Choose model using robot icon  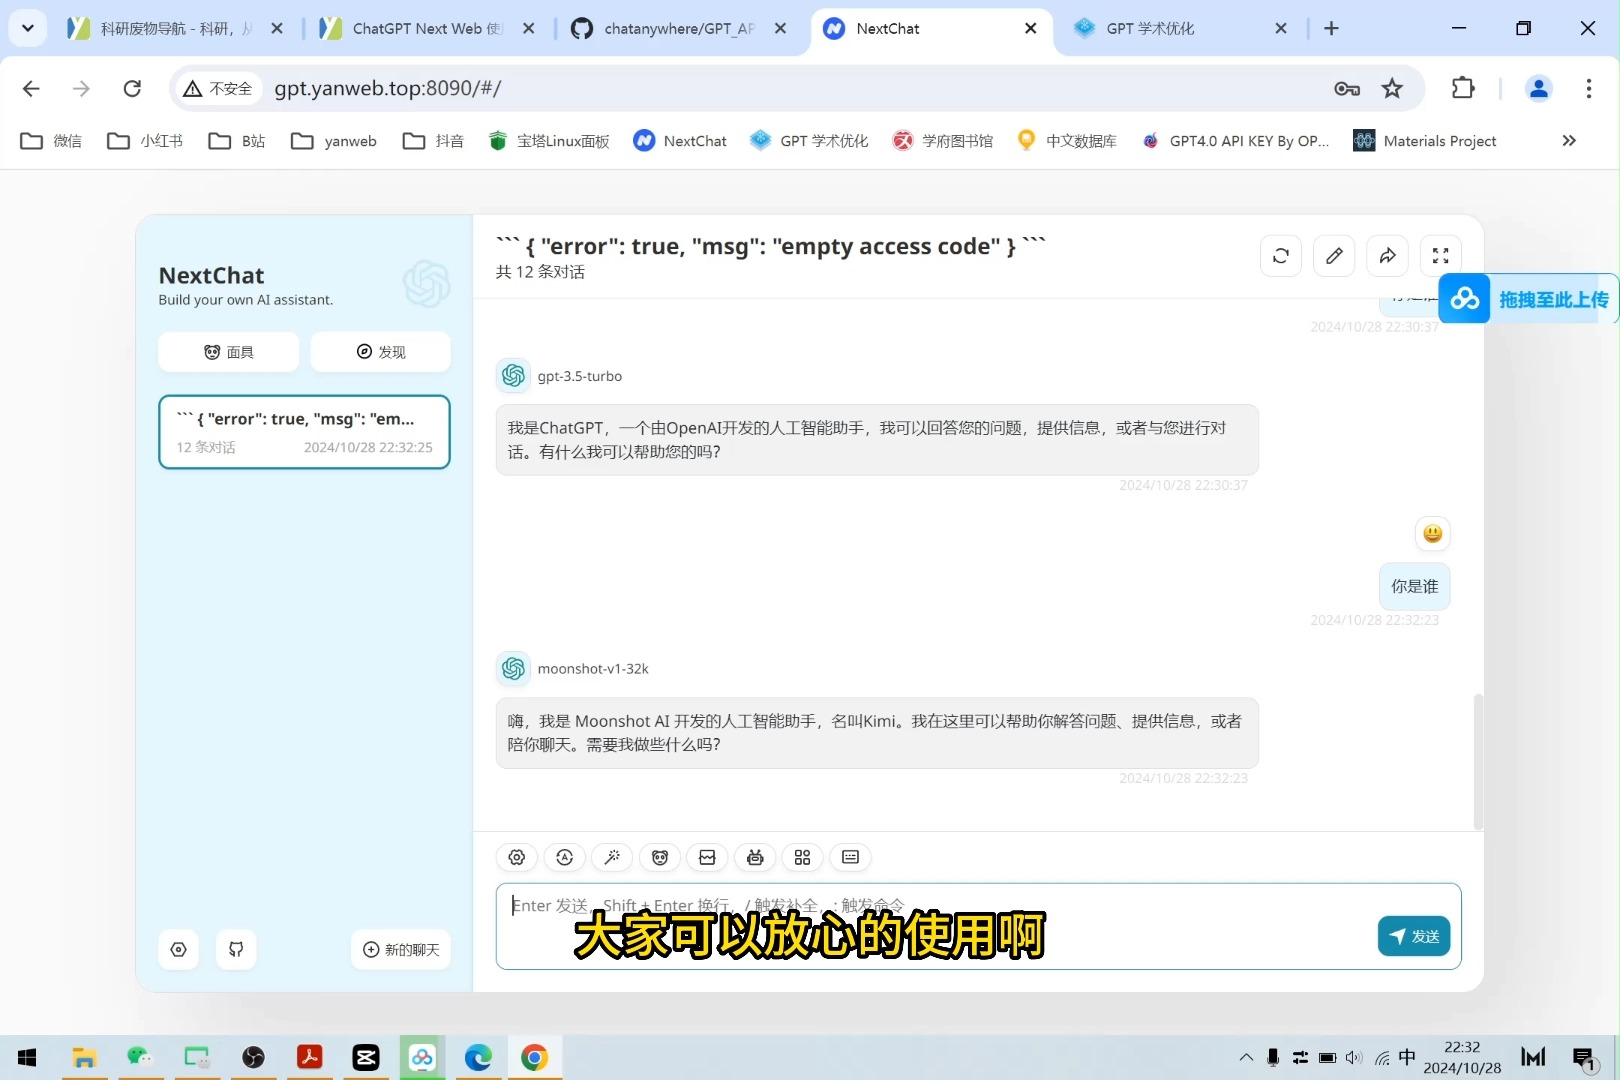[755, 857]
